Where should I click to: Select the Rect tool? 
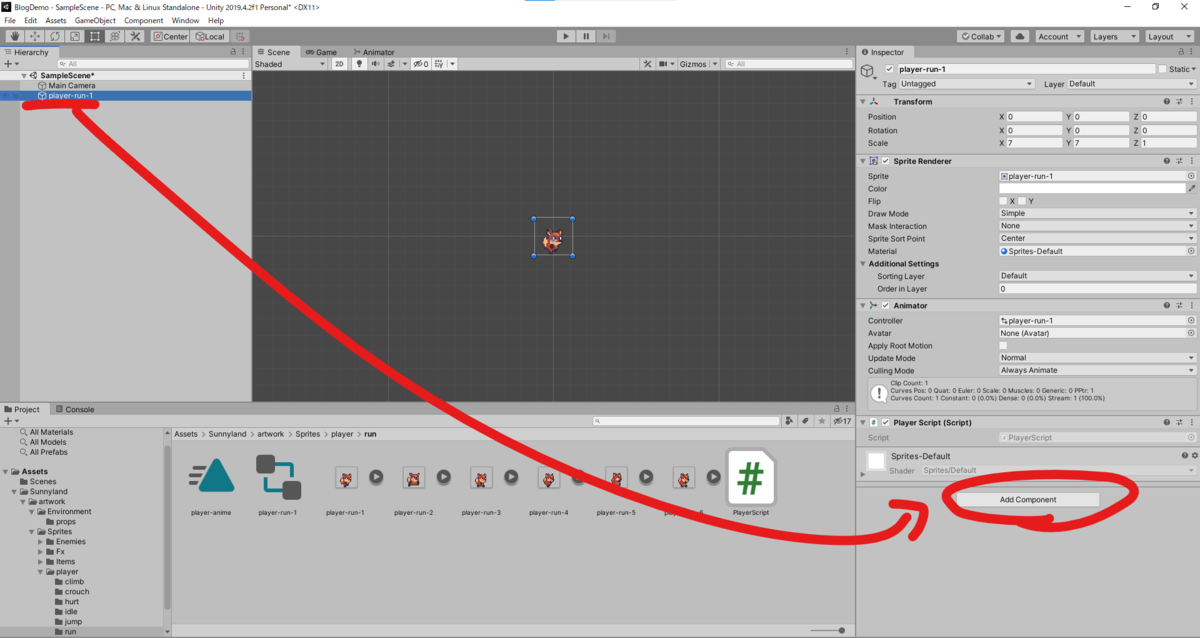(x=94, y=36)
